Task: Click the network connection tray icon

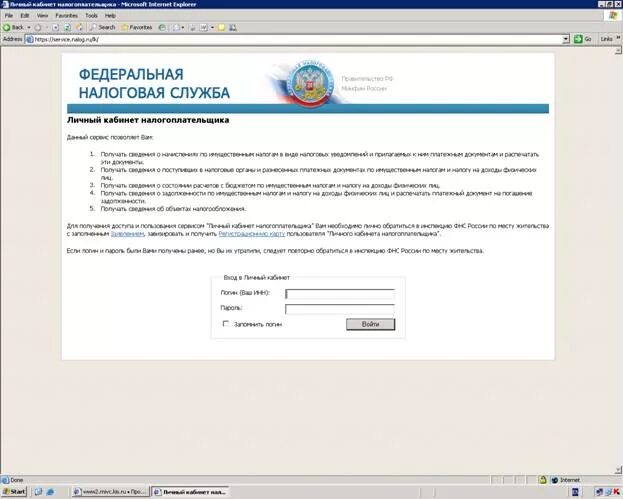Action: (608, 492)
